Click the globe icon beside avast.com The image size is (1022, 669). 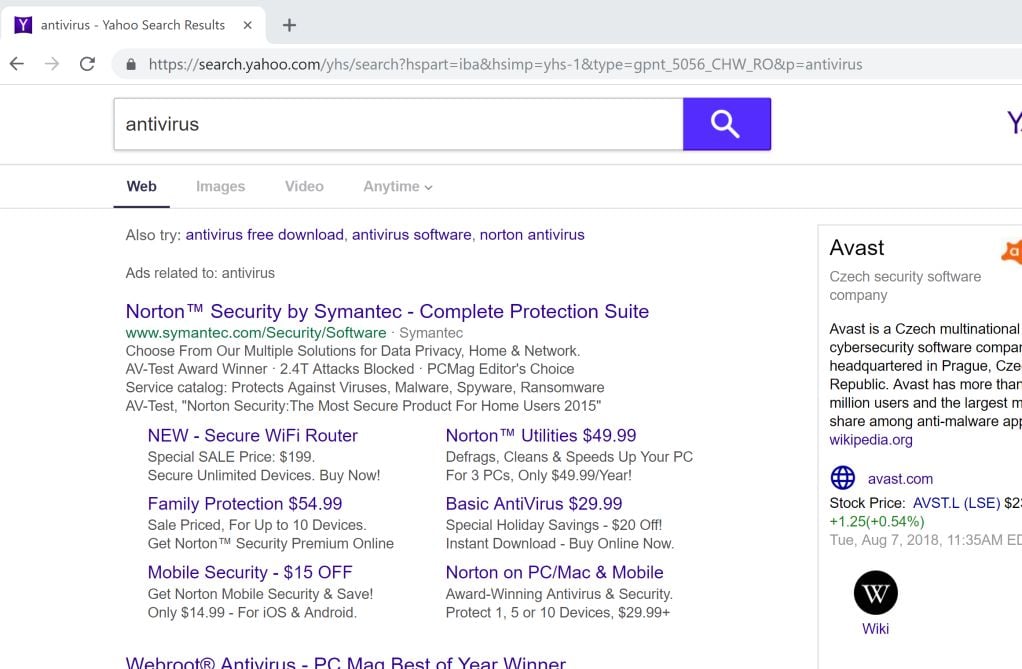pos(843,478)
